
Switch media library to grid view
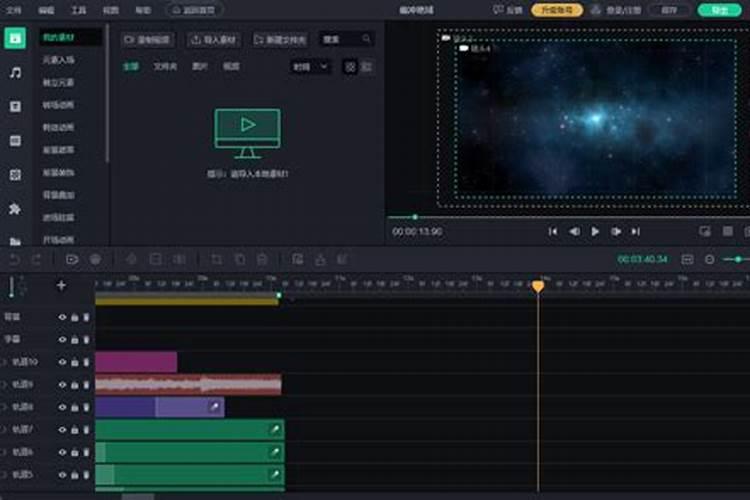point(350,67)
